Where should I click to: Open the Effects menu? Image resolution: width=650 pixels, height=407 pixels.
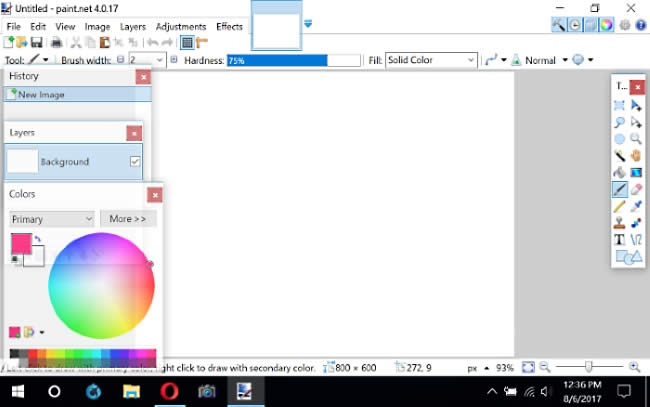(229, 27)
